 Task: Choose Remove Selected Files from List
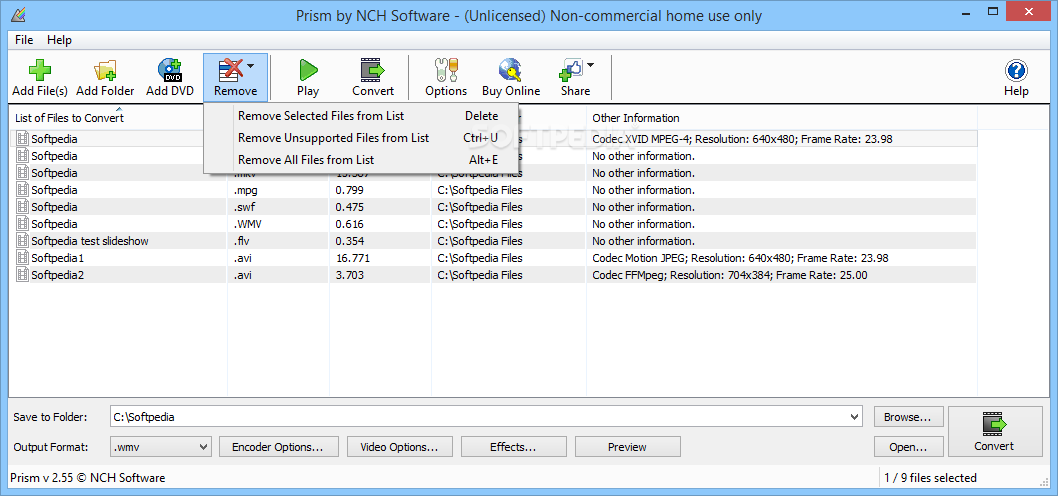coord(361,116)
